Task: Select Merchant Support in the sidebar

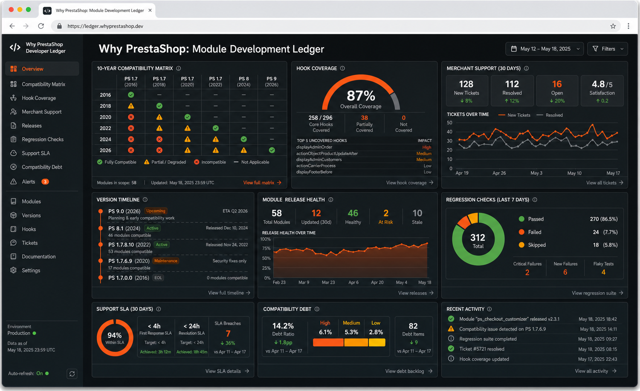Action: pyautogui.click(x=42, y=112)
